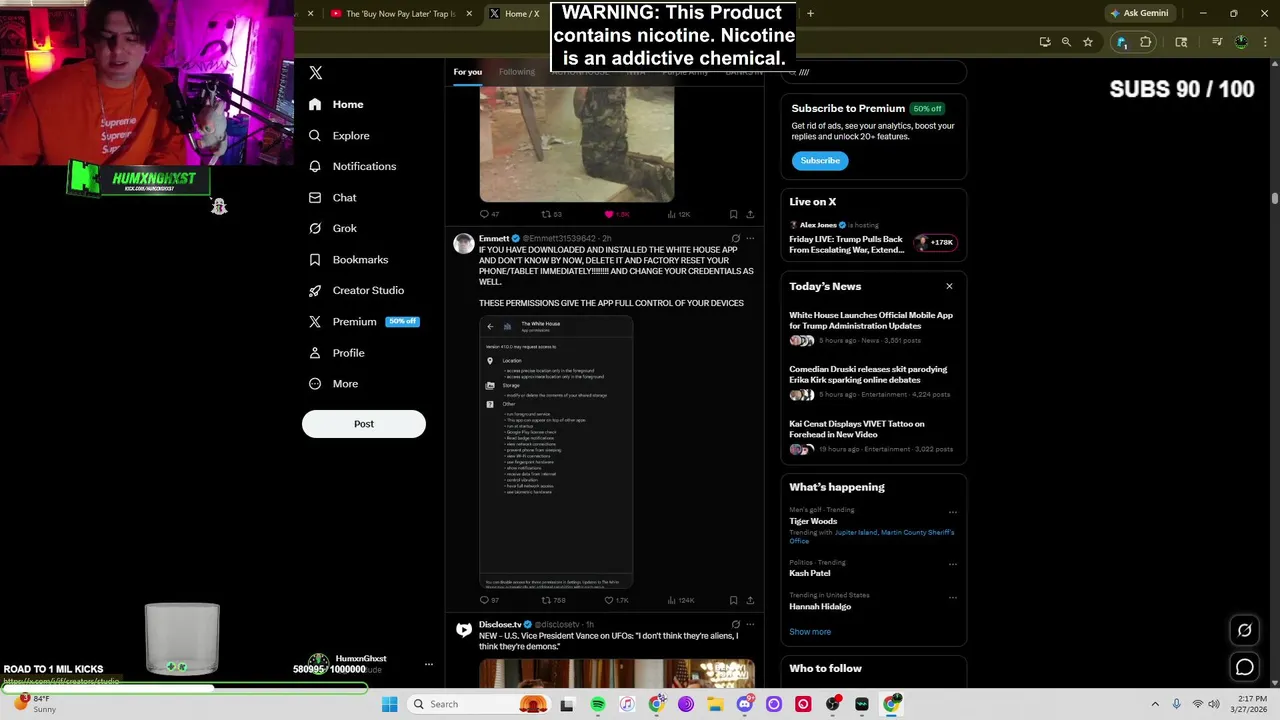
Task: Open messages floating button at bottom right
Action: click(x=1245, y=667)
